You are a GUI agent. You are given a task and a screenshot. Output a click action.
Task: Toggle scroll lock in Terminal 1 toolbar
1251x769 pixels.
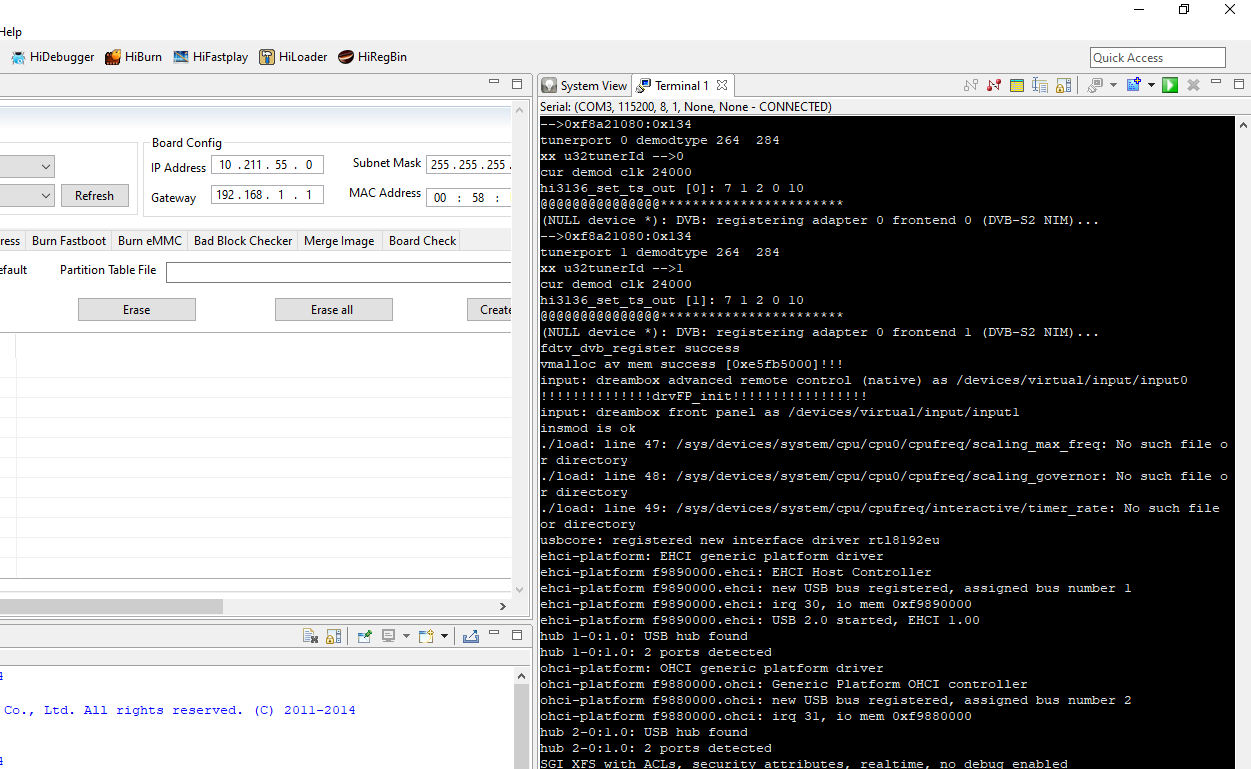pyautogui.click(x=1065, y=86)
